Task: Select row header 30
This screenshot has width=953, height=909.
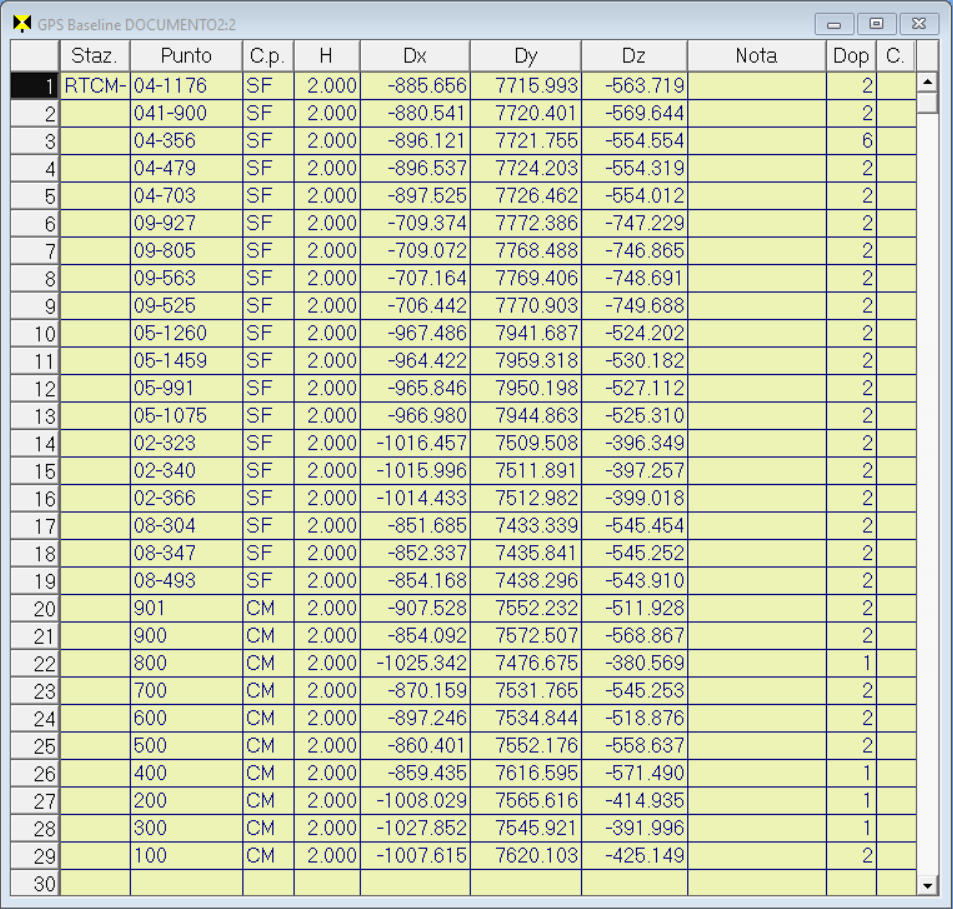Action: tap(35, 883)
